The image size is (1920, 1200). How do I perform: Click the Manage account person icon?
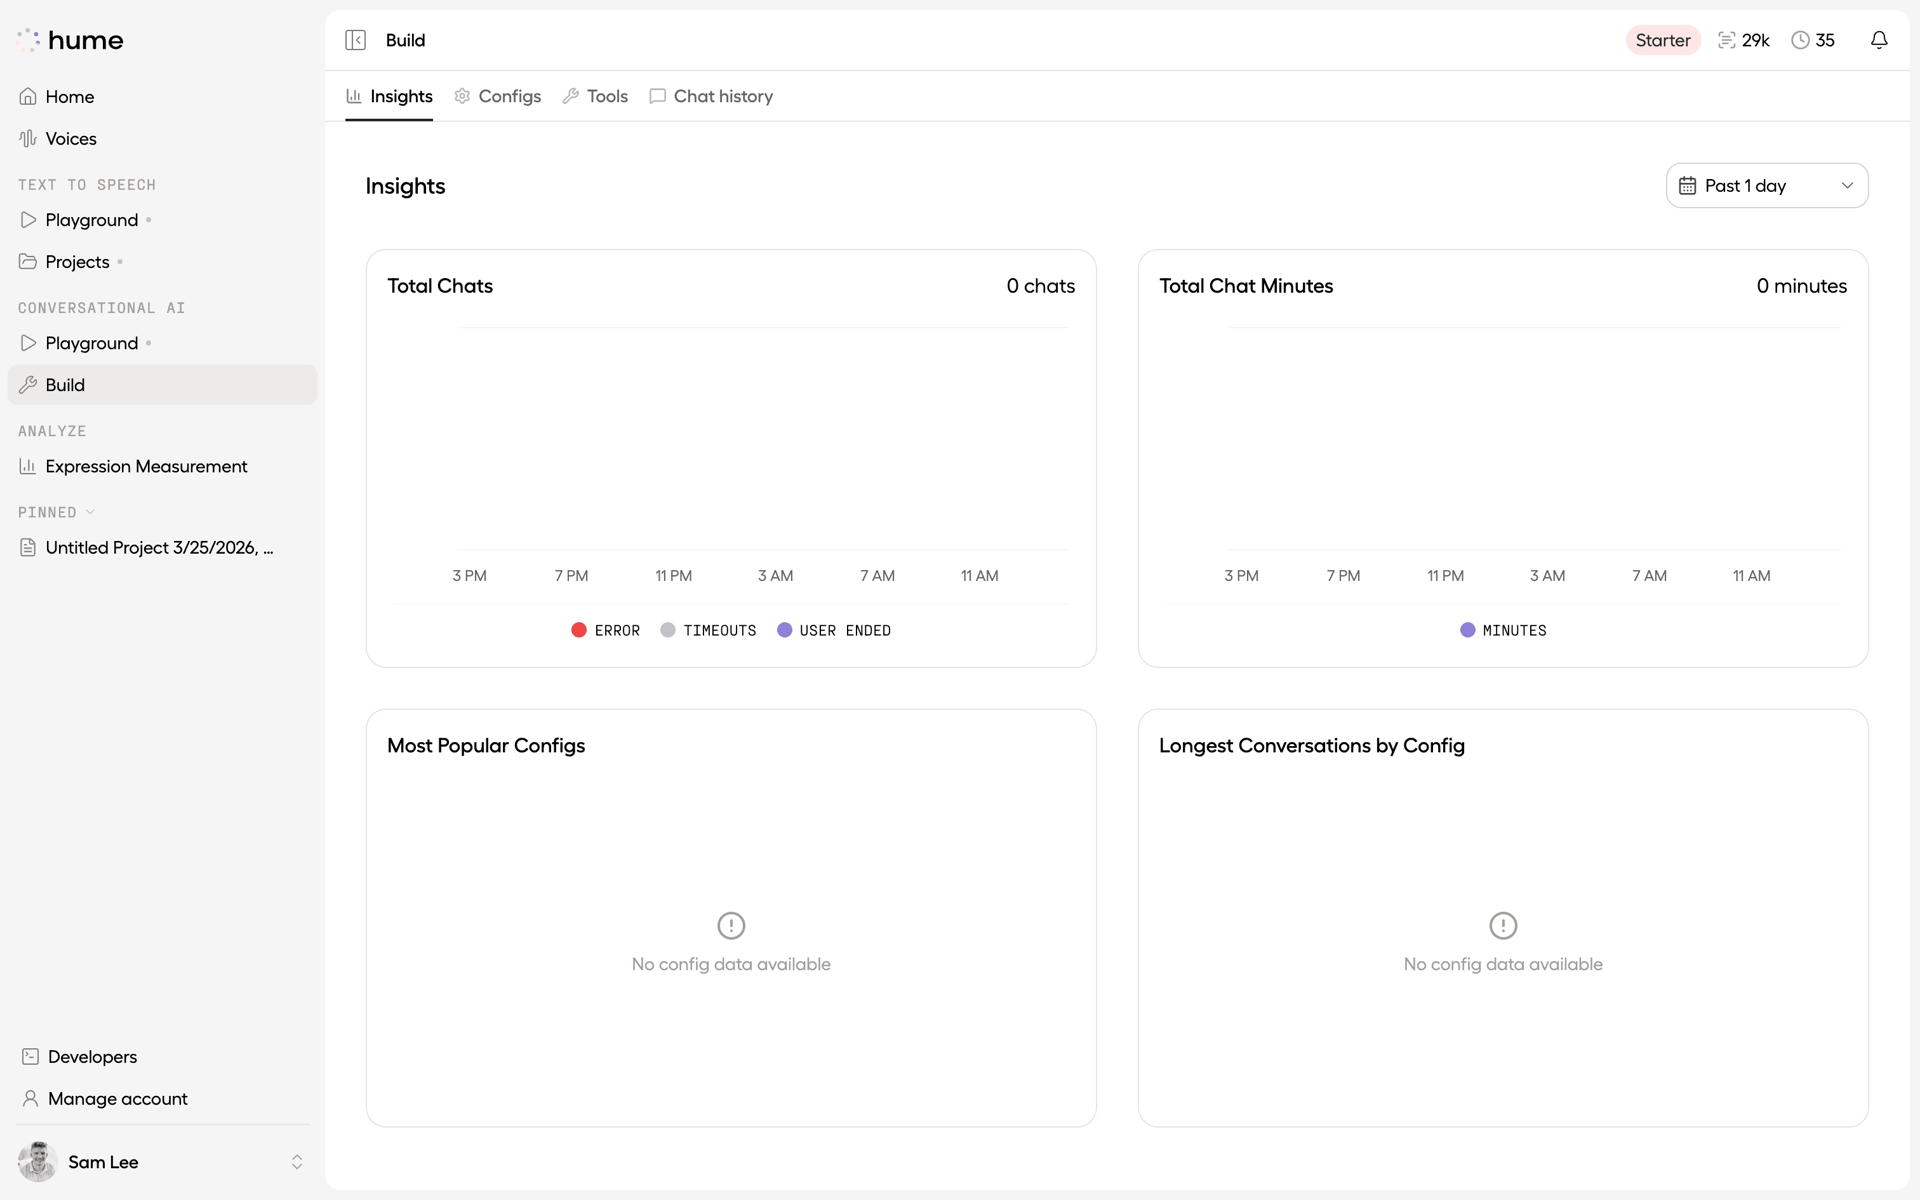(31, 1099)
